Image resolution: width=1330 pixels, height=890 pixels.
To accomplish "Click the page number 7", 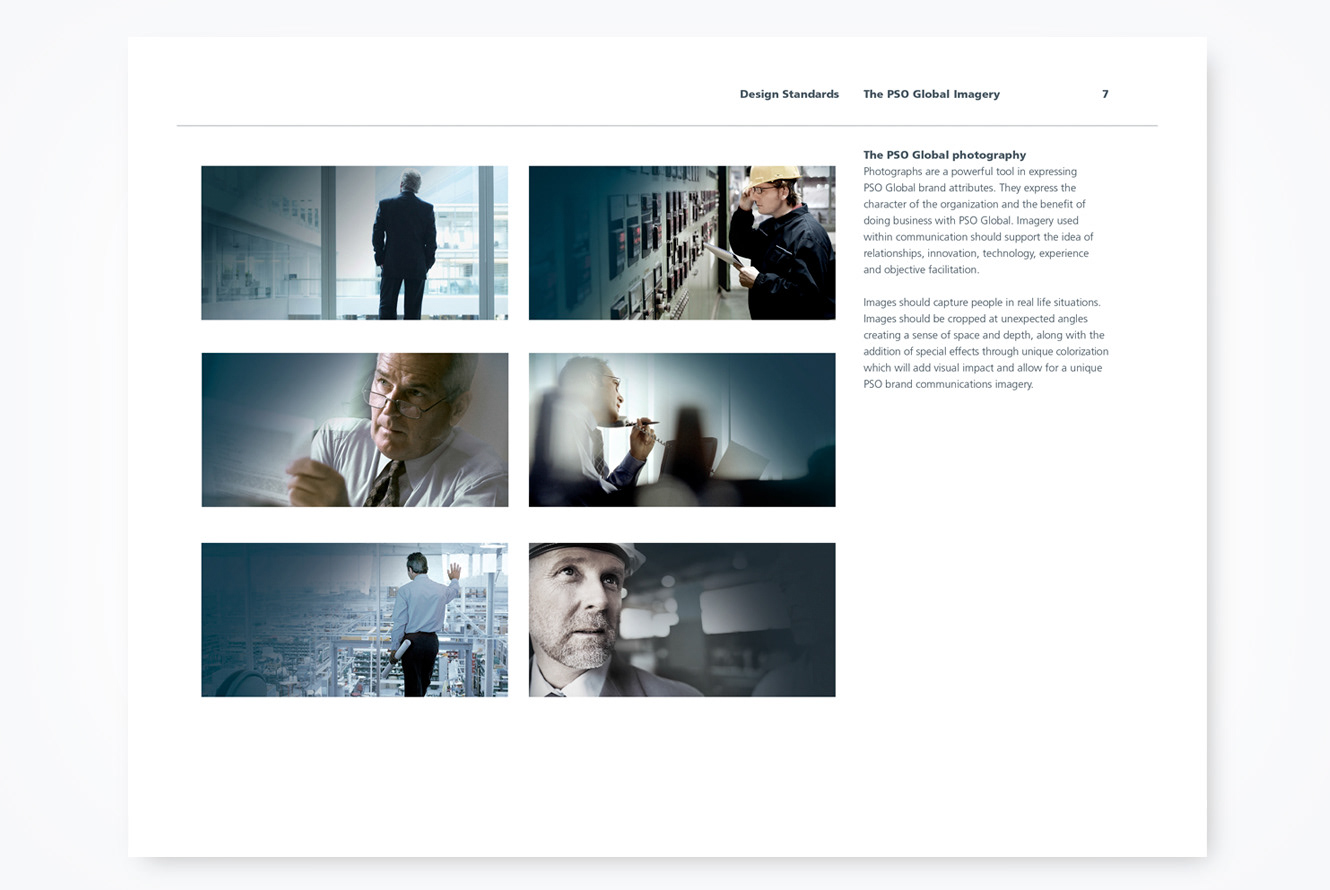I will coord(1105,94).
